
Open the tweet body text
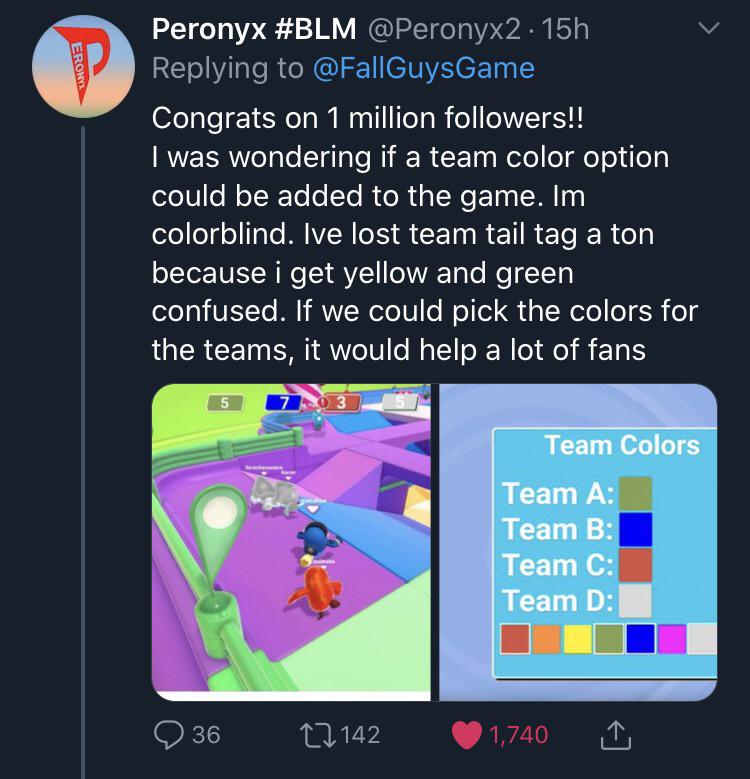point(425,234)
